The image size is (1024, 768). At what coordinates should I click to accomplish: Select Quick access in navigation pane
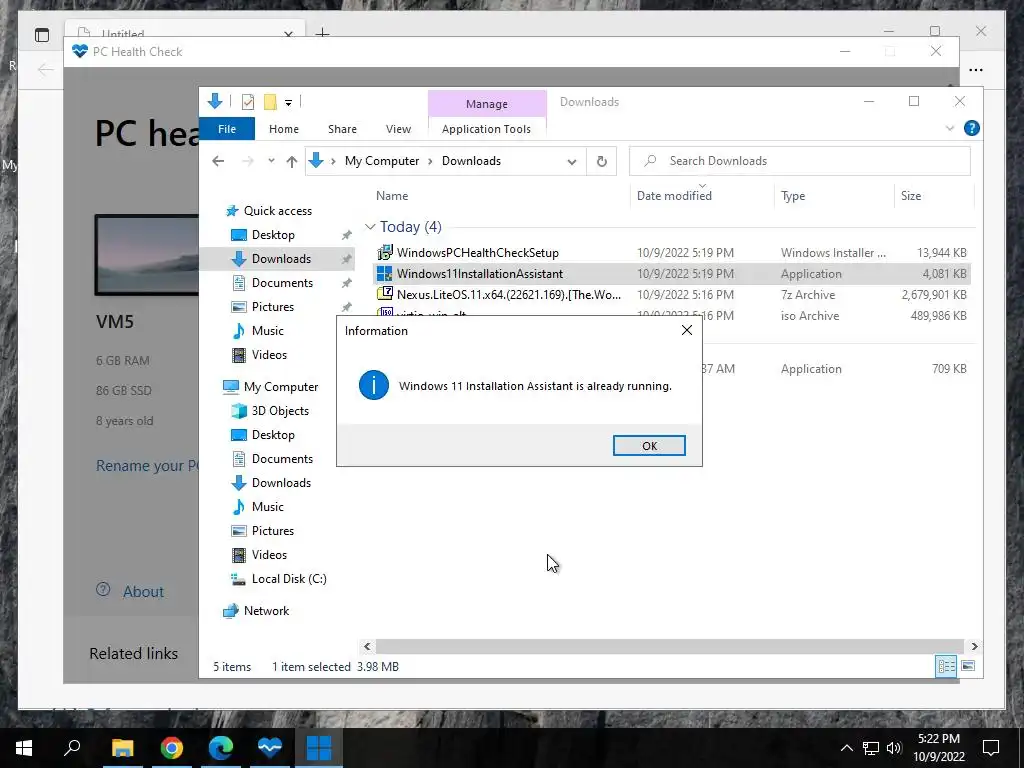pos(278,211)
